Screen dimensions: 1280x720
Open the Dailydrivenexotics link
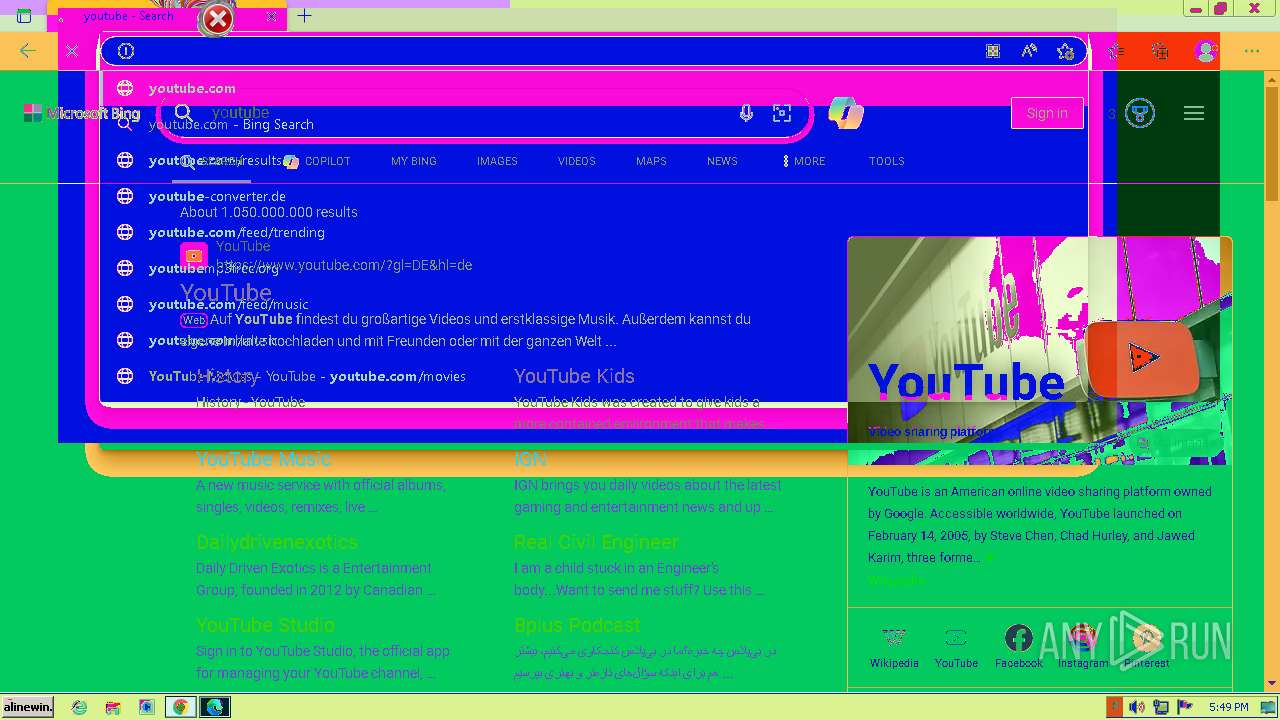pyautogui.click(x=277, y=542)
